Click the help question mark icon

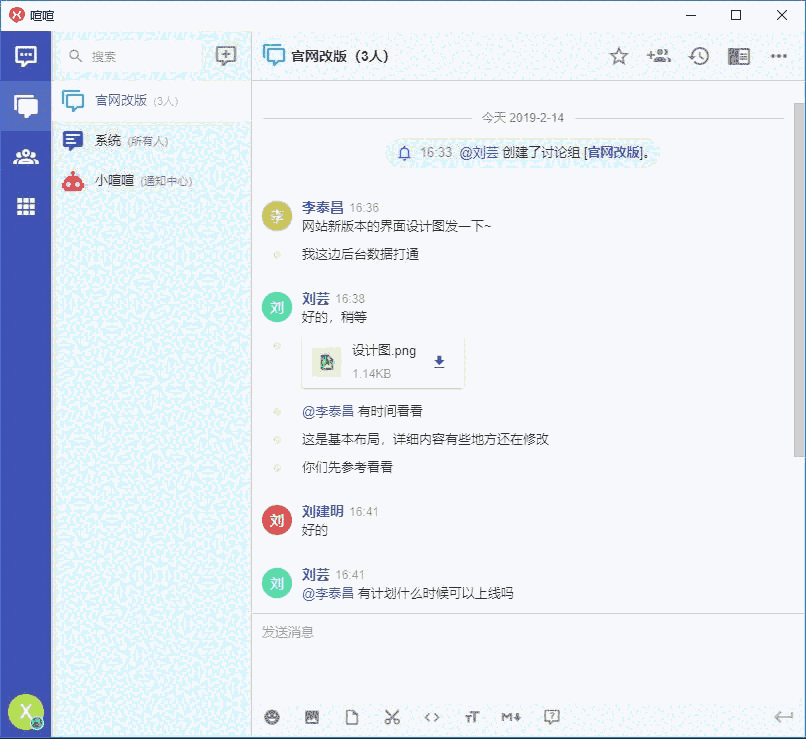point(551,717)
